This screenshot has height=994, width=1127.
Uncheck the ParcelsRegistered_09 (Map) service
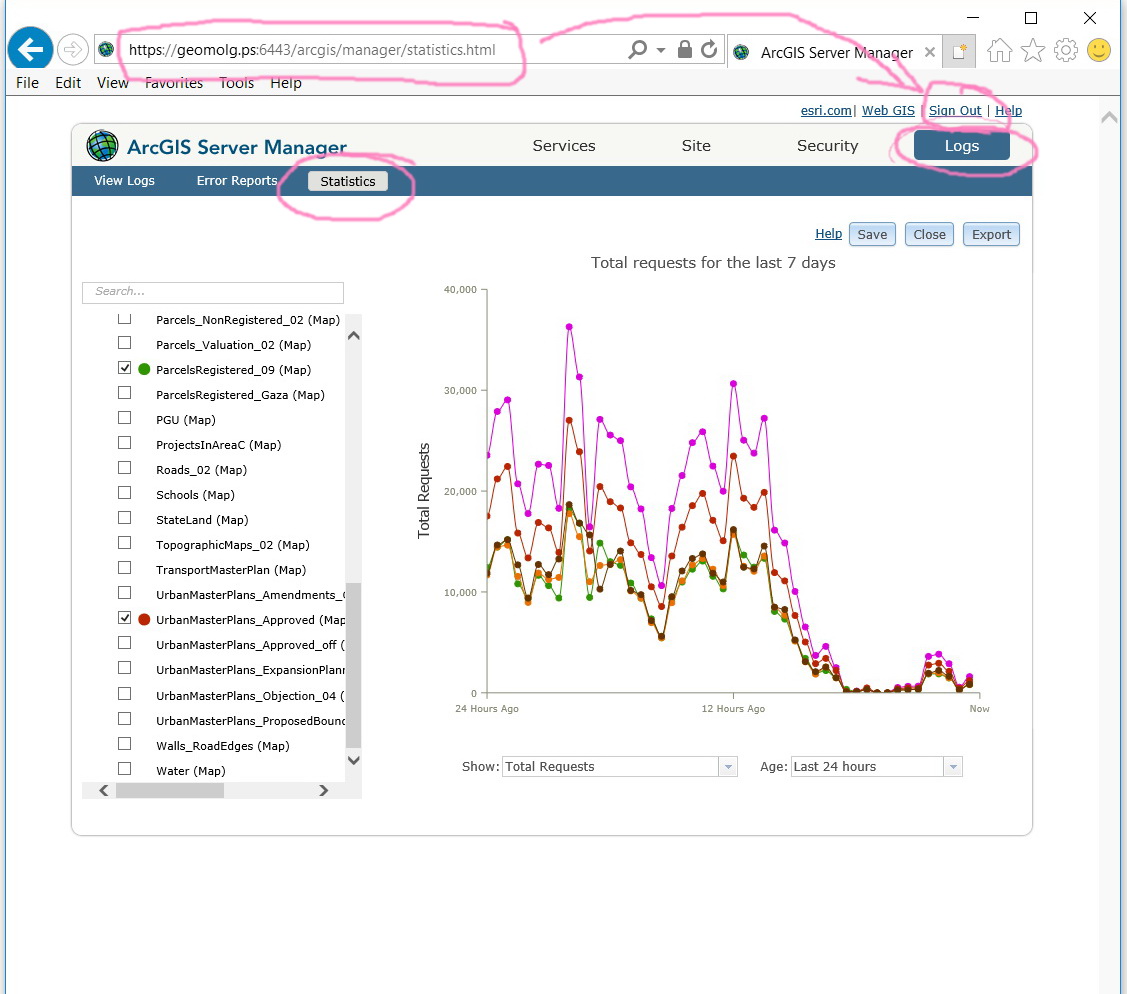[x=124, y=367]
